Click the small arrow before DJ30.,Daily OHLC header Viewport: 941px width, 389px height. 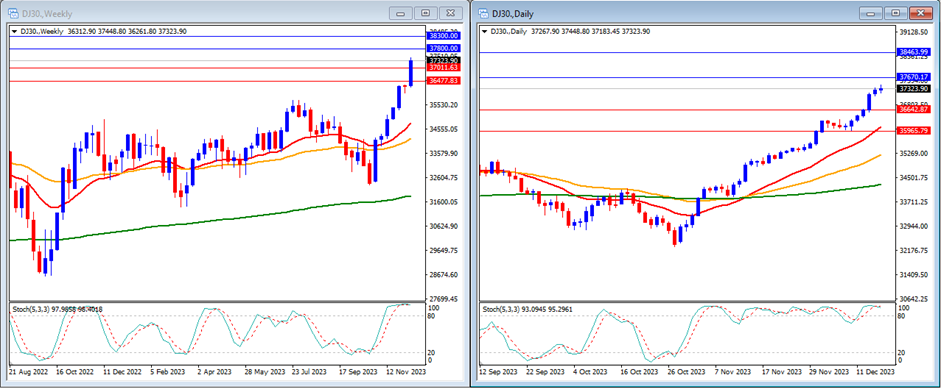click(x=485, y=31)
